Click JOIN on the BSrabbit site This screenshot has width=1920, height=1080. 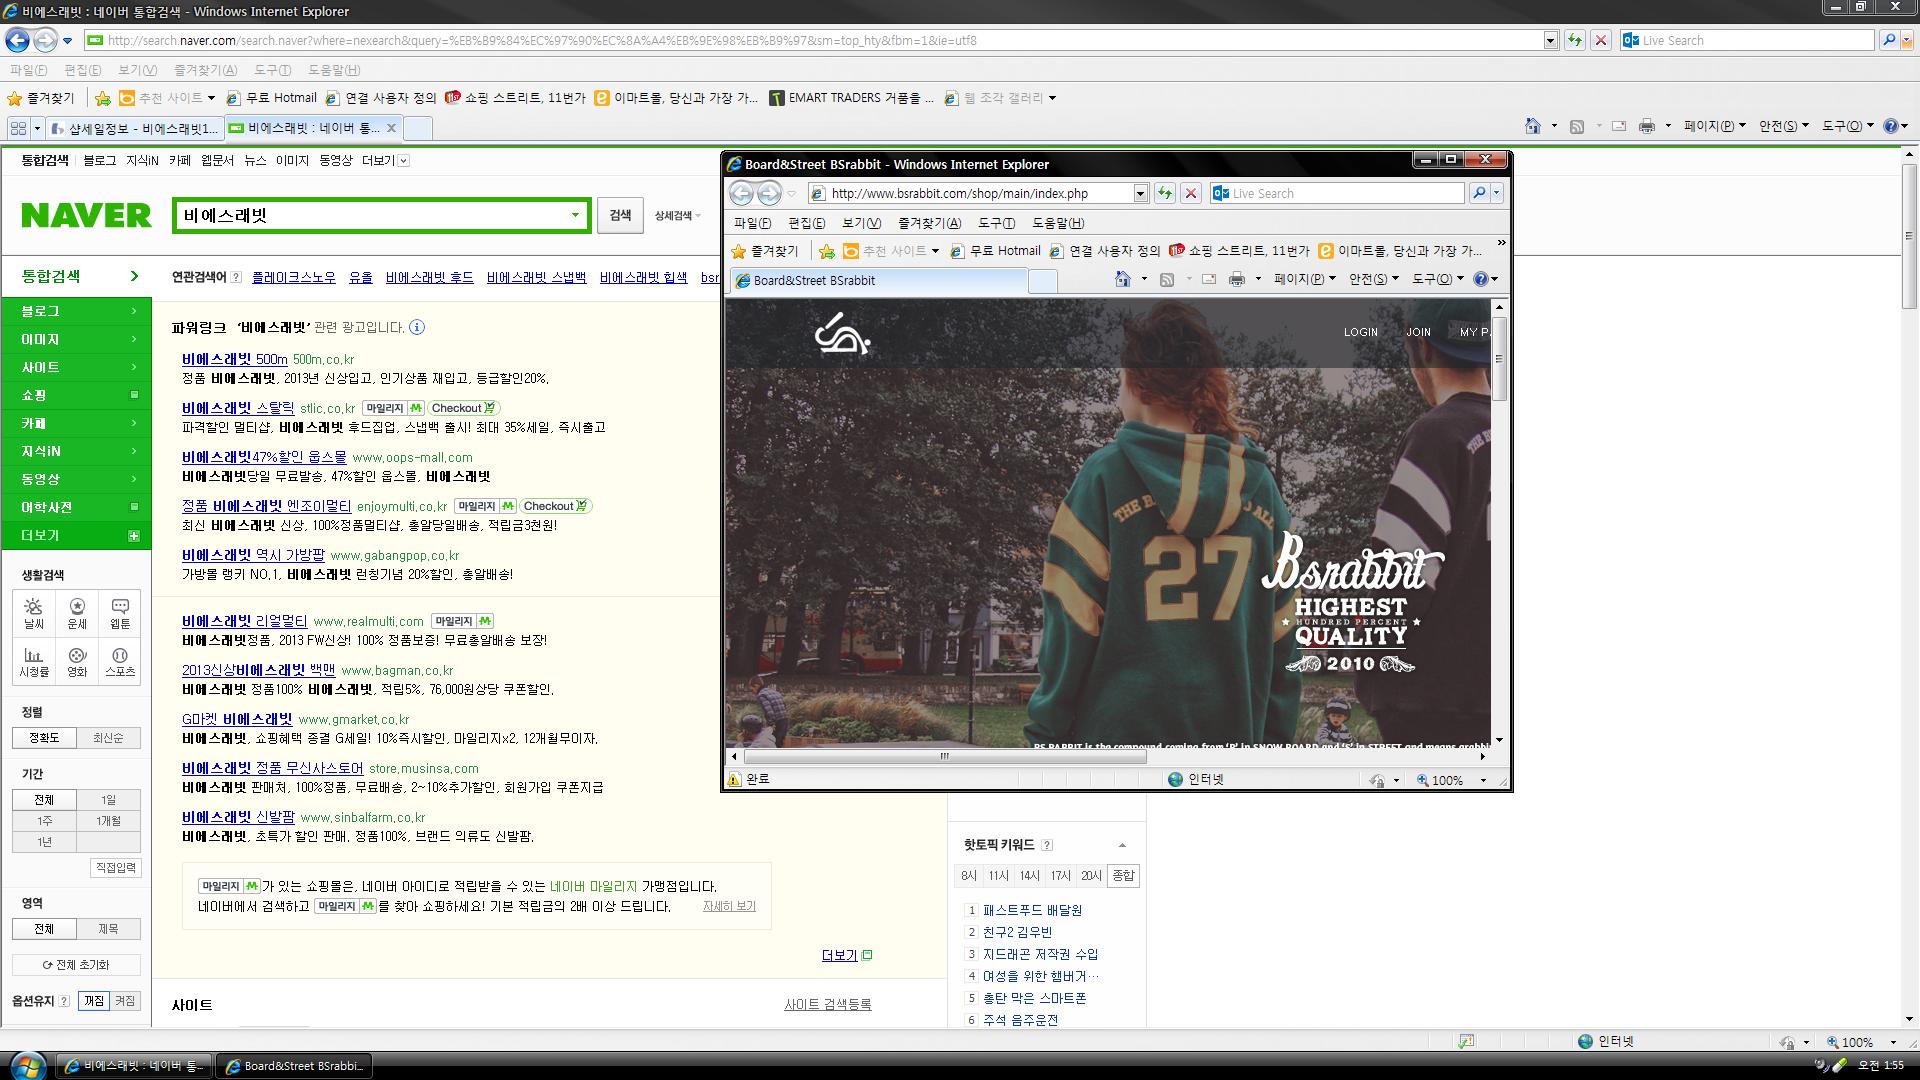[1418, 332]
